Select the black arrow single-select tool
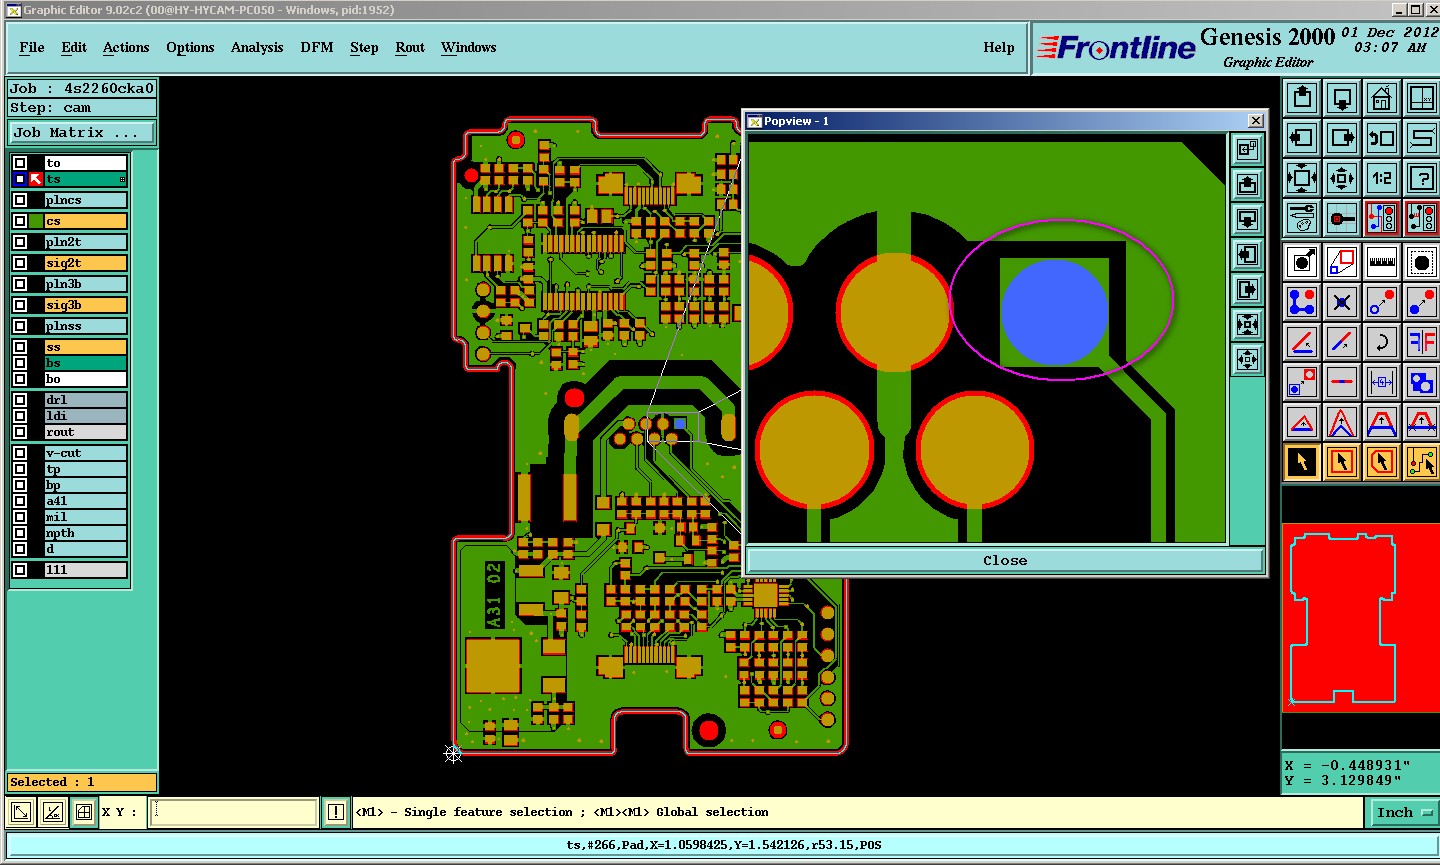1440x865 pixels. 1302,462
